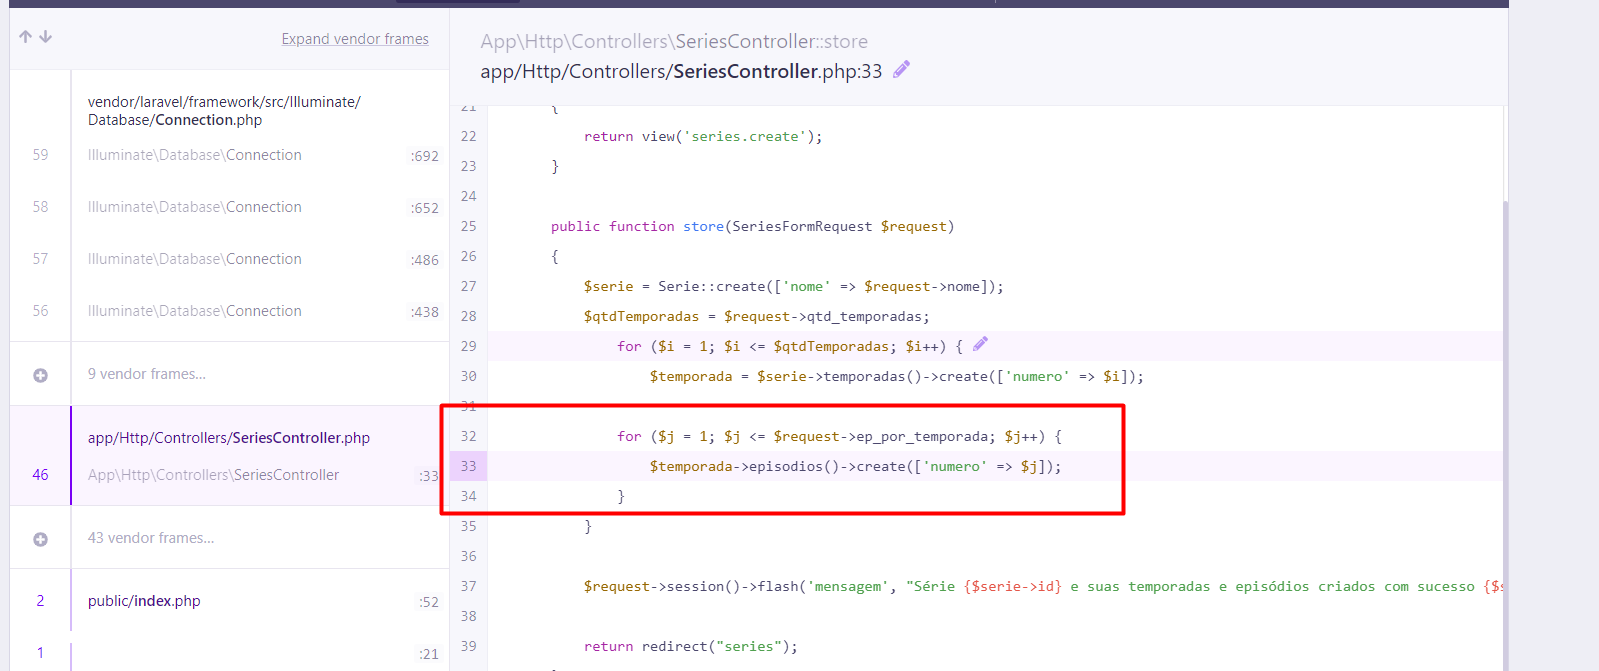
Task: Click the Expand vendor frames link
Action: [355, 39]
